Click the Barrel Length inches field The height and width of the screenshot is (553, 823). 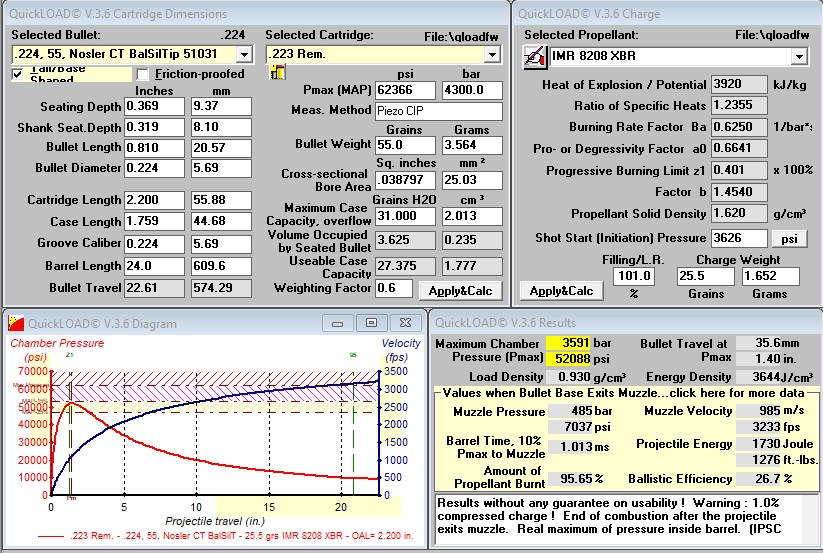[x=155, y=266]
